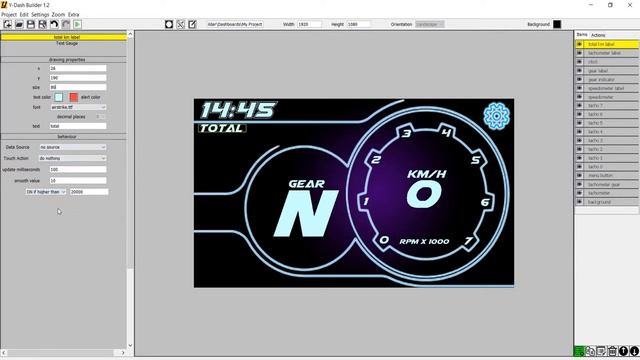This screenshot has width=640, height=360.
Task: Open a project with the folder icon
Action: [x=19, y=24]
